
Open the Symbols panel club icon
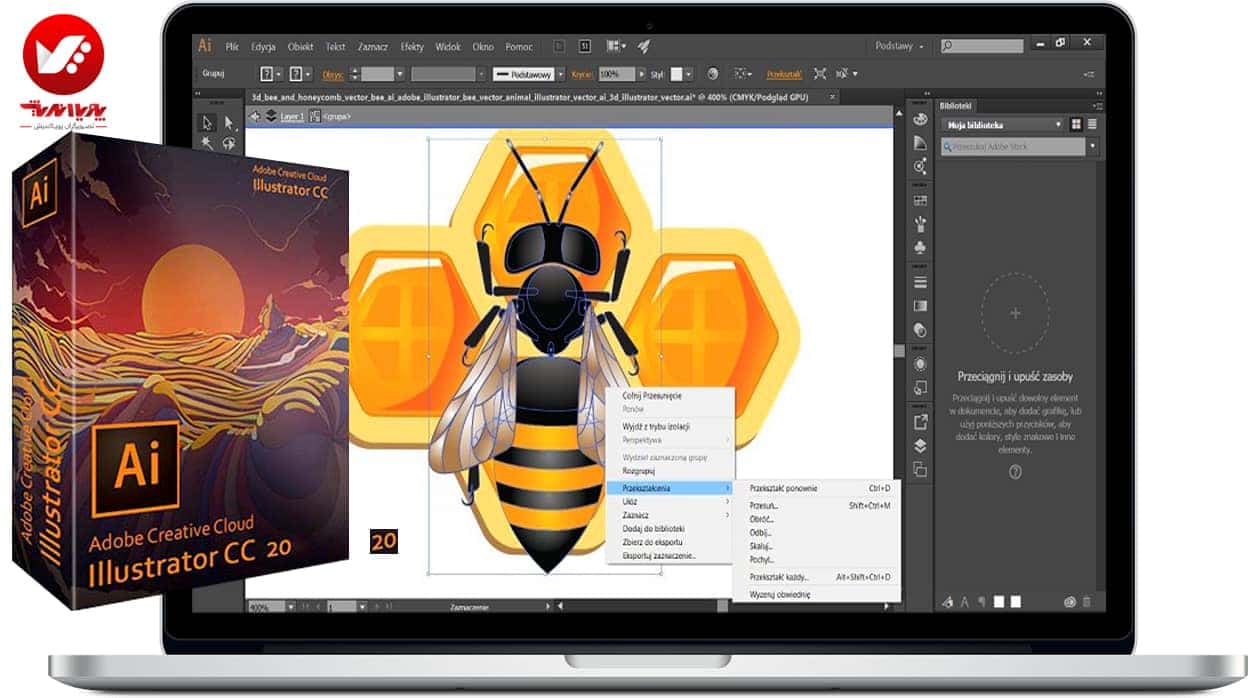click(920, 247)
